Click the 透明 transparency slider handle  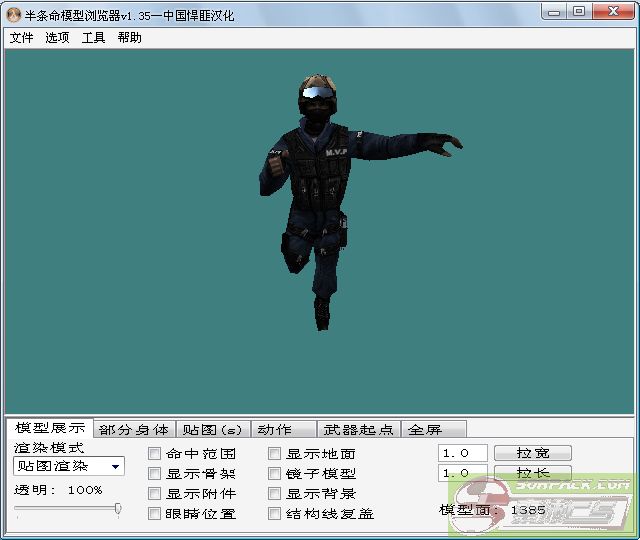click(118, 509)
